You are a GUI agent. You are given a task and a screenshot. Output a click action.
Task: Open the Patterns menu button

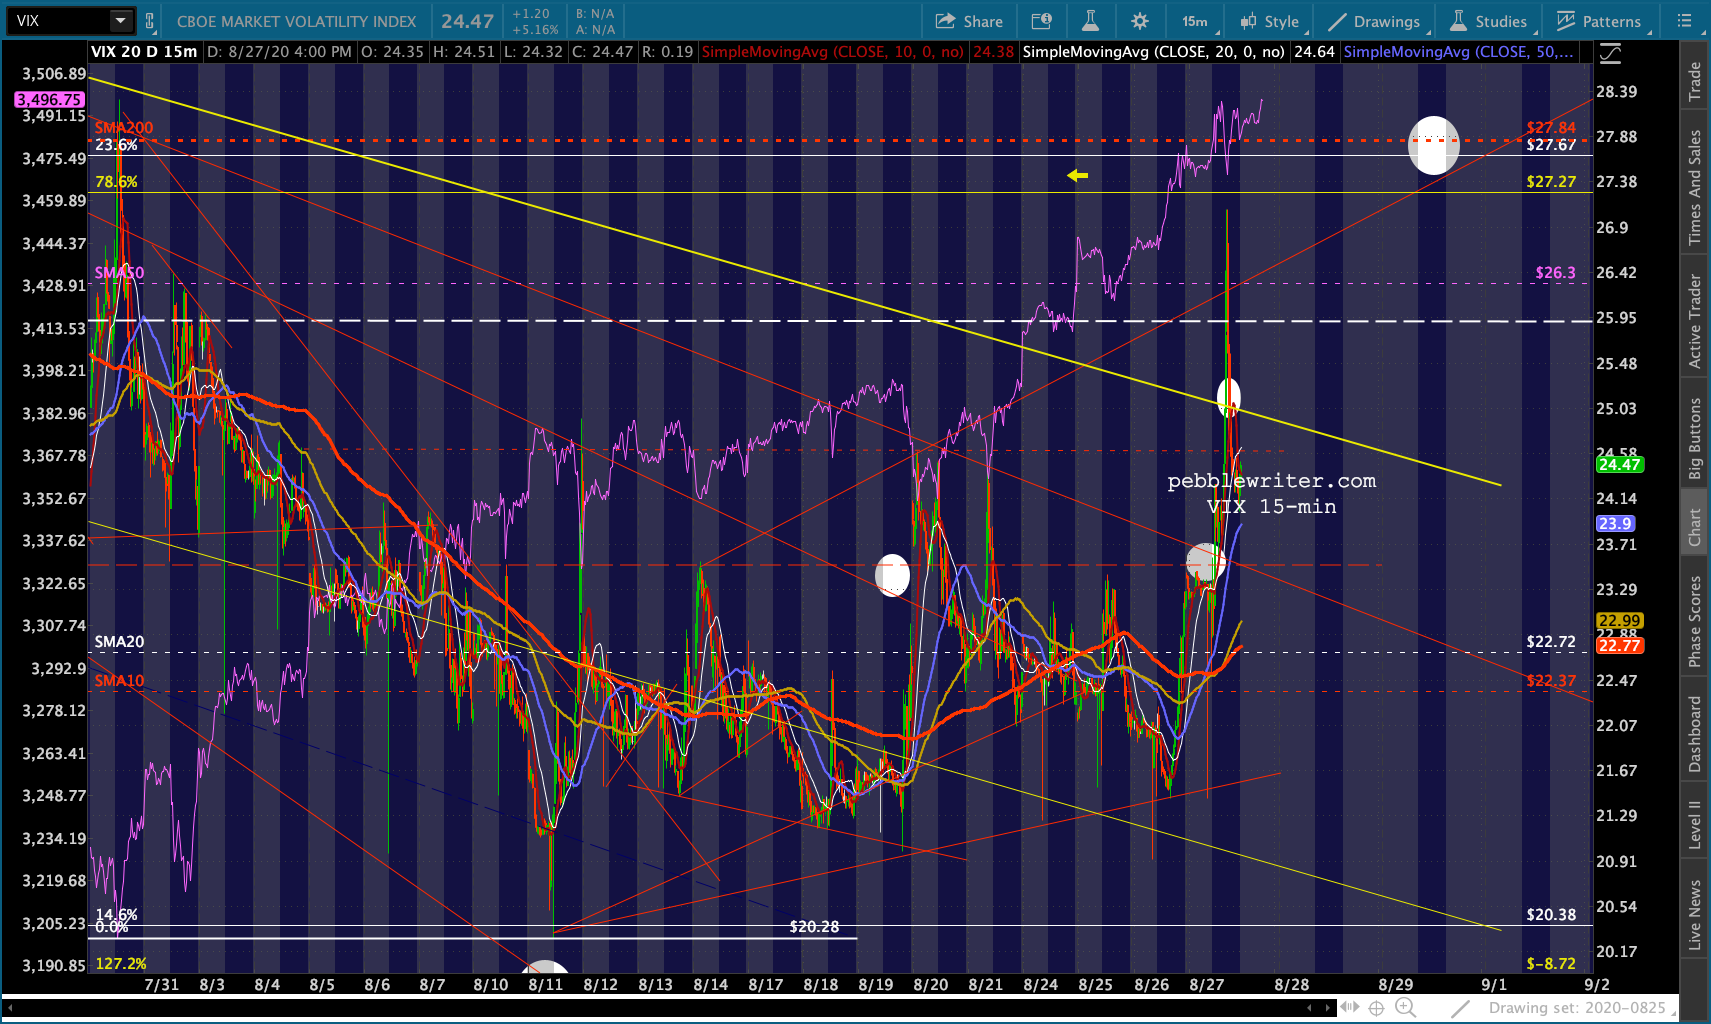(x=1598, y=21)
